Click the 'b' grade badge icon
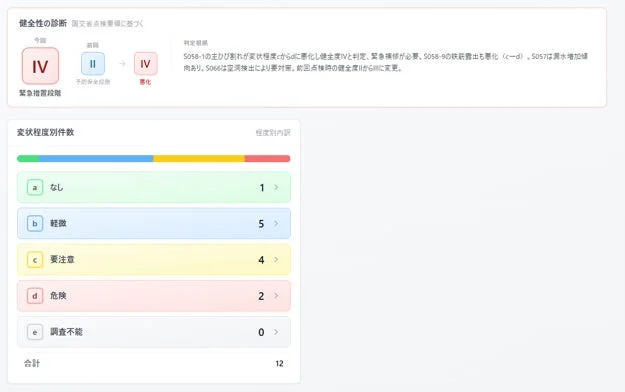 [35, 224]
